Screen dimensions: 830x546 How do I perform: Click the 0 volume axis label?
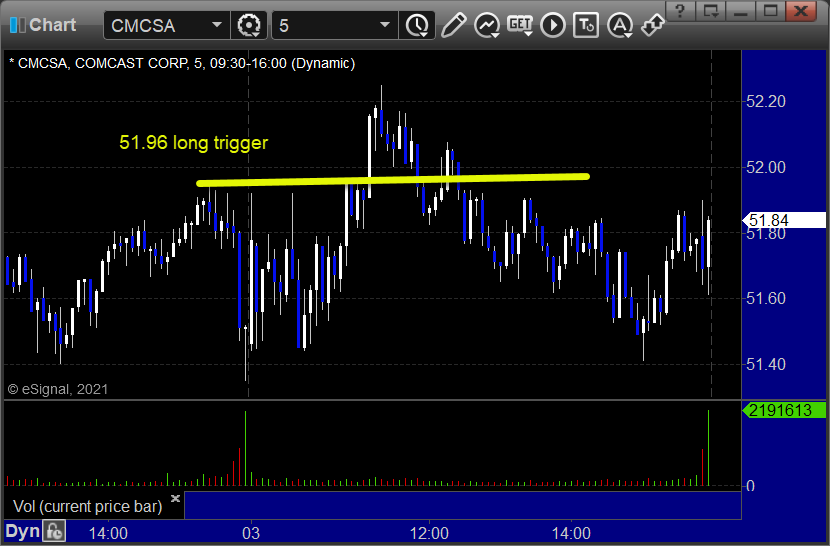coord(750,486)
